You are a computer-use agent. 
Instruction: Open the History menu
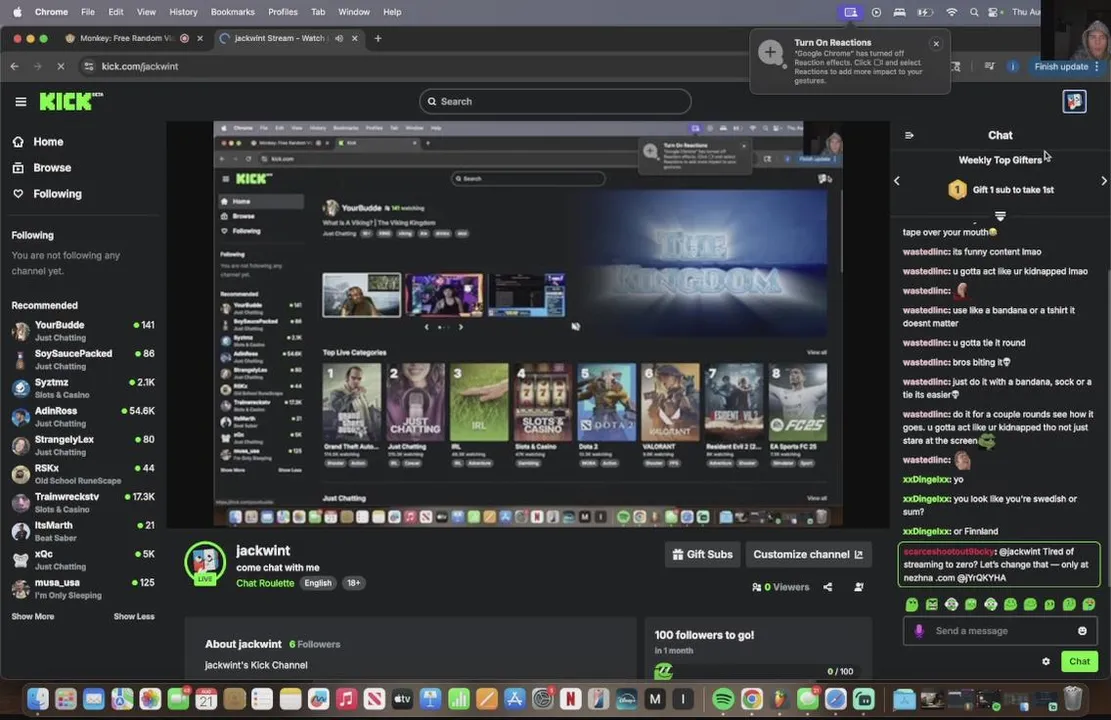coord(183,12)
